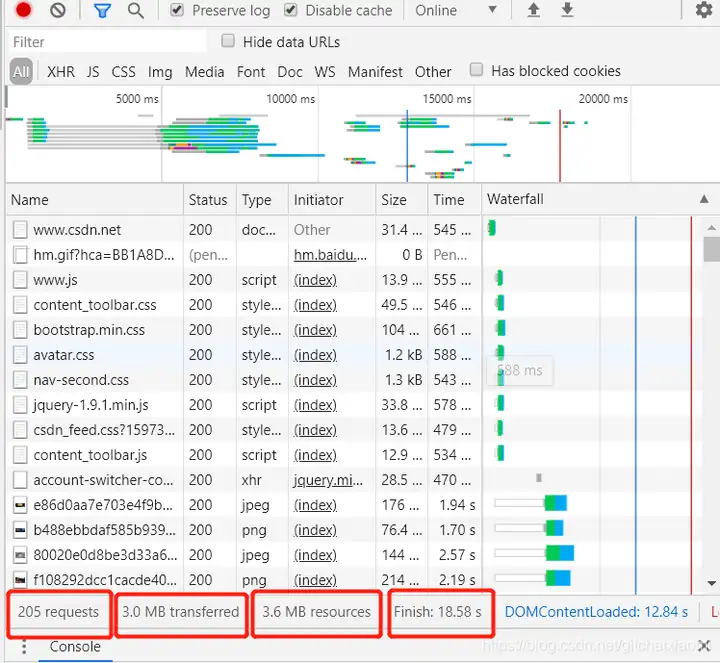
Task: Select the hm.gif?hca=BB1A8D pending request
Action: pos(354,255)
